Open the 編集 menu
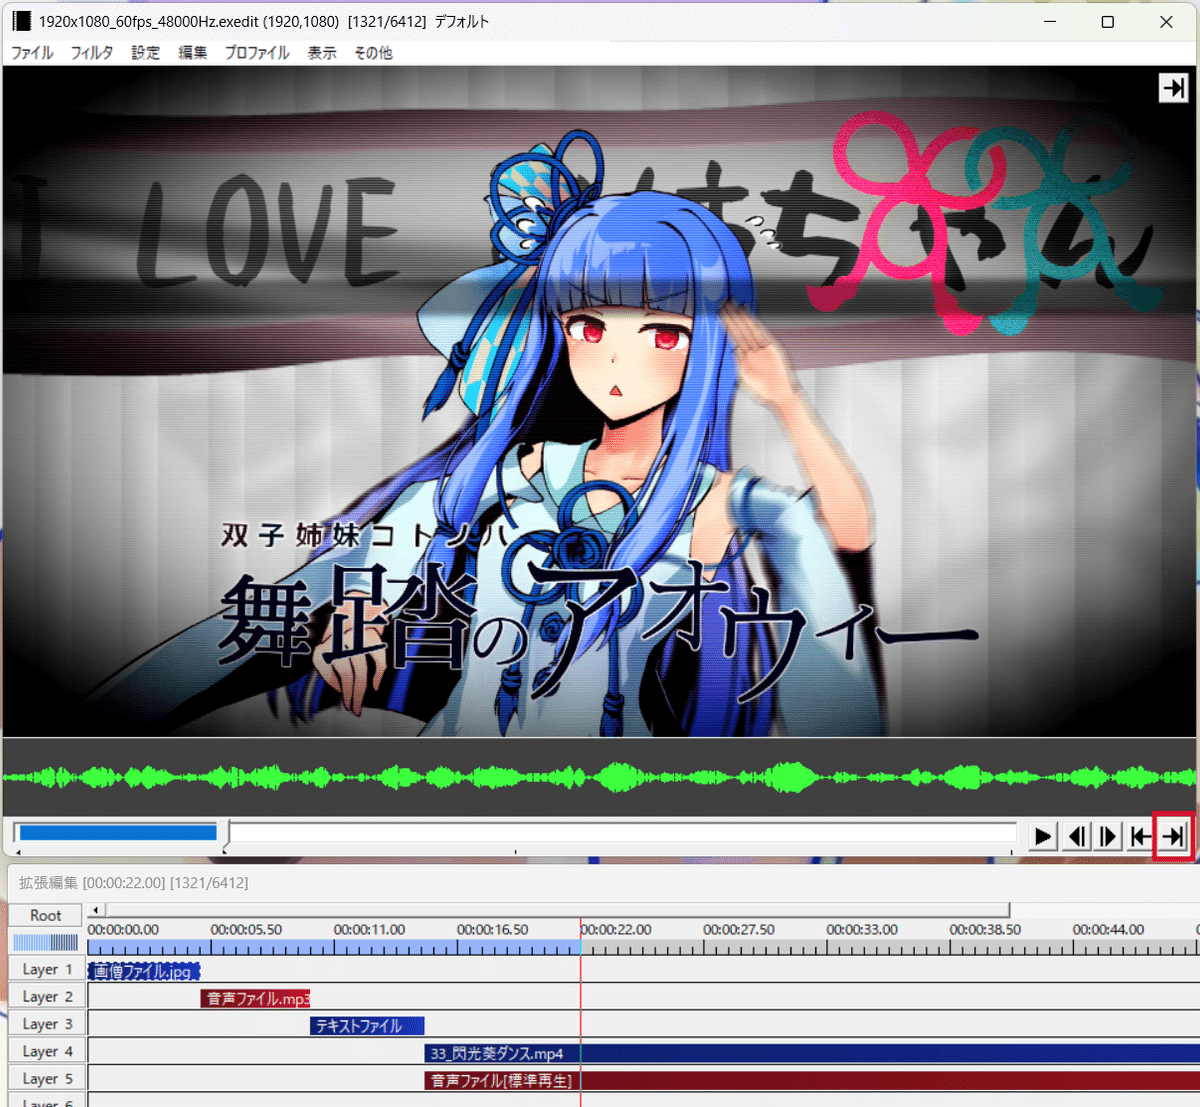The width and height of the screenshot is (1200, 1107). click(x=192, y=53)
